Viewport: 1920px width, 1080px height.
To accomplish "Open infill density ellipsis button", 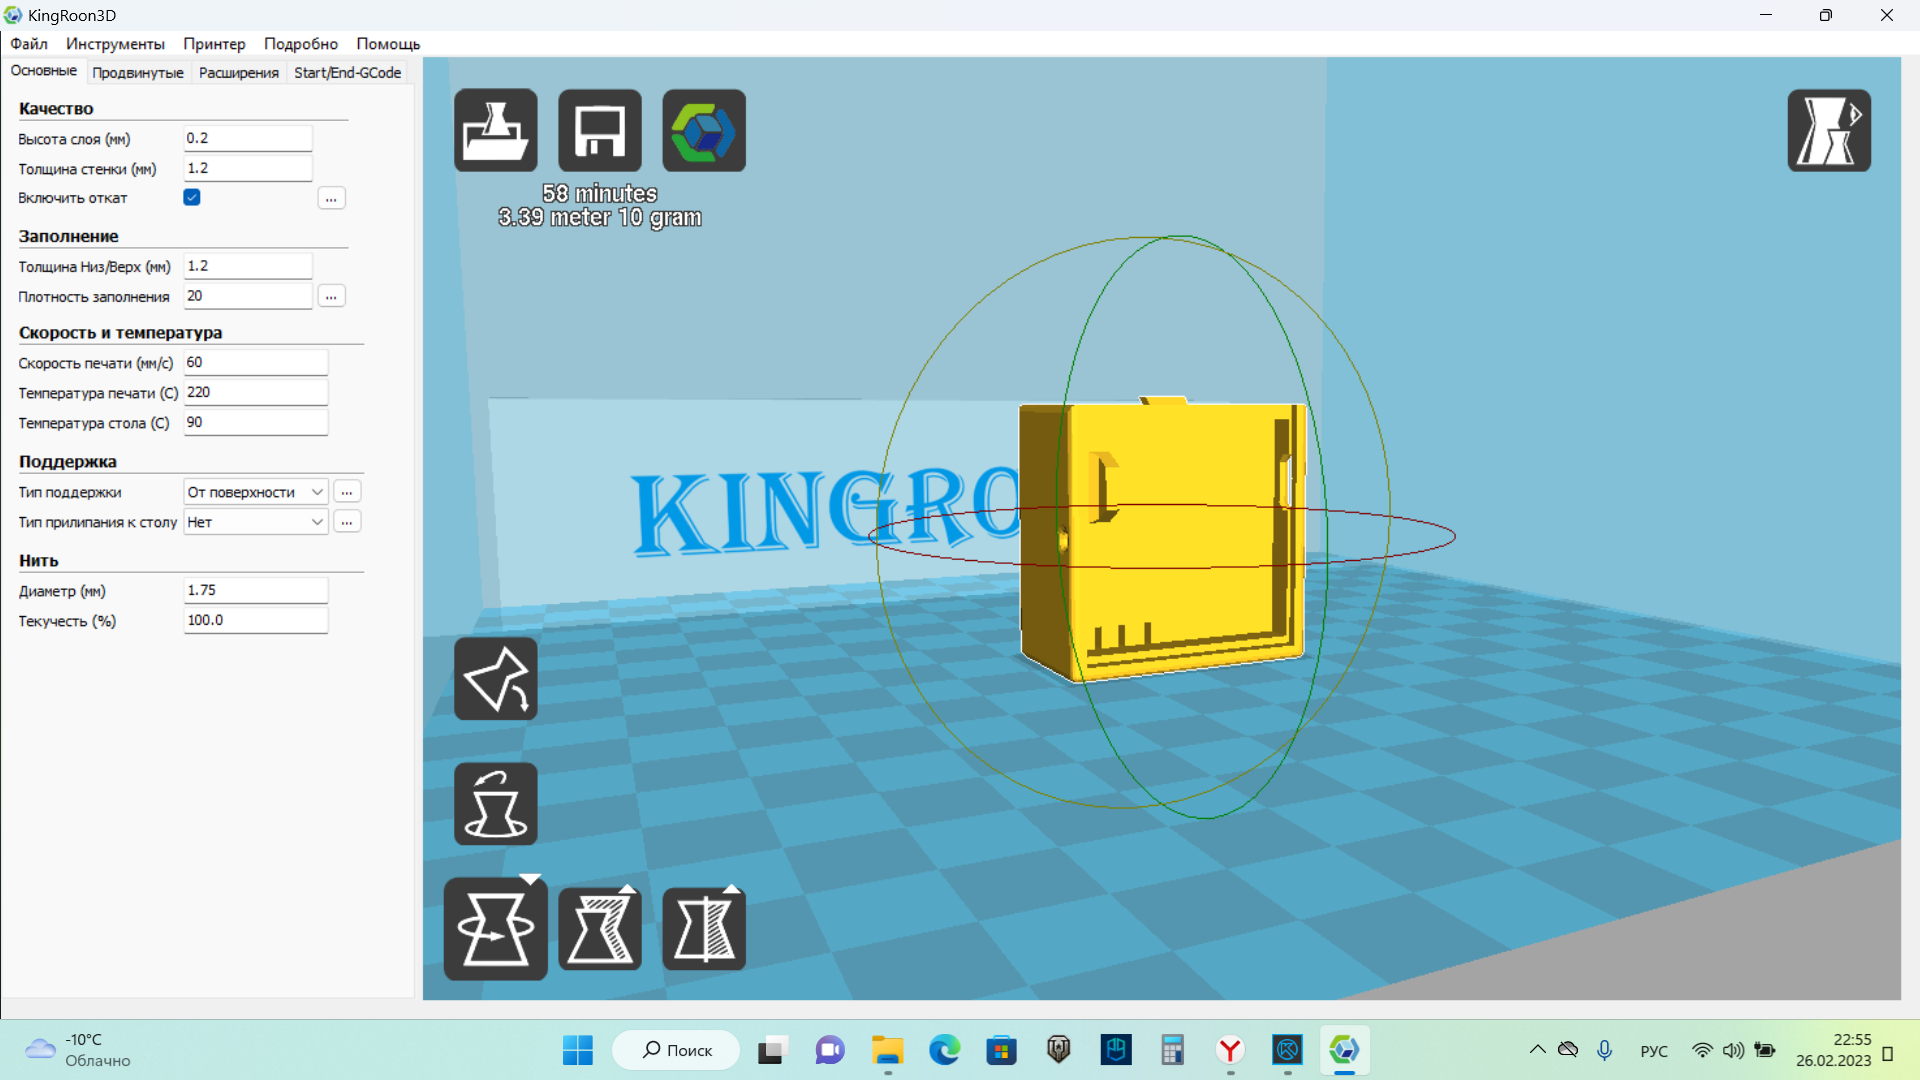I will point(331,296).
